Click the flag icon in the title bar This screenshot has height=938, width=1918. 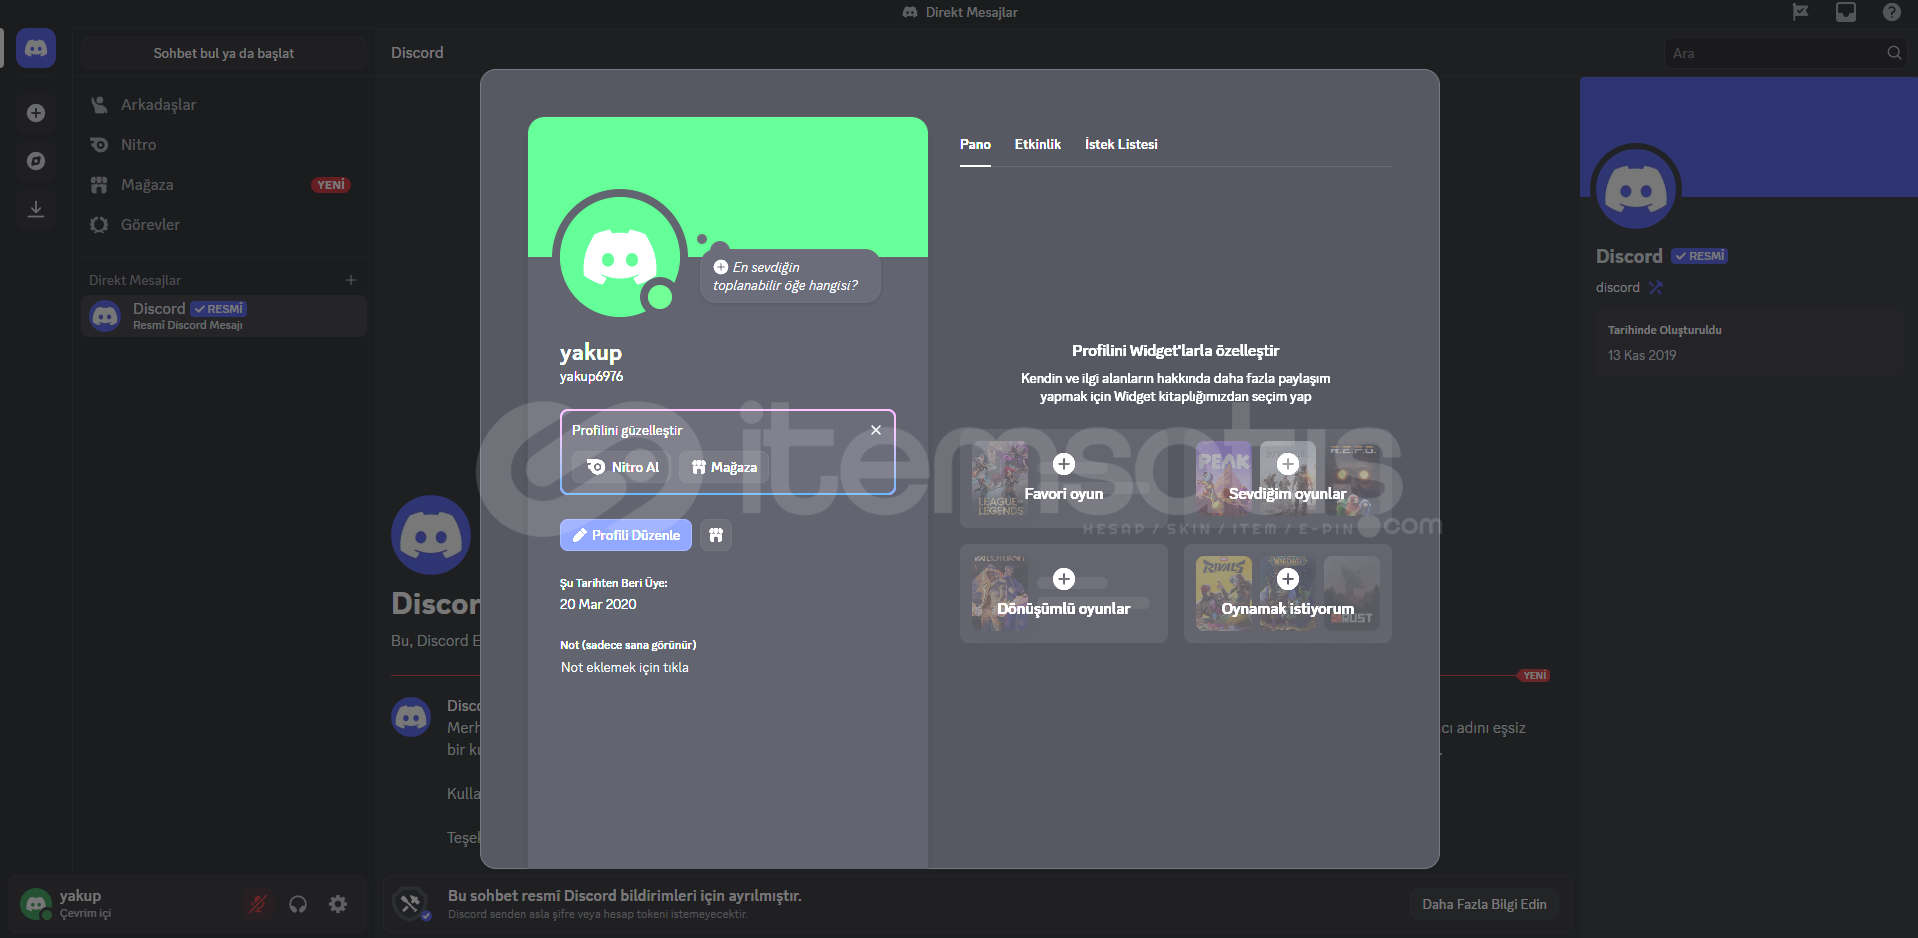(1800, 12)
